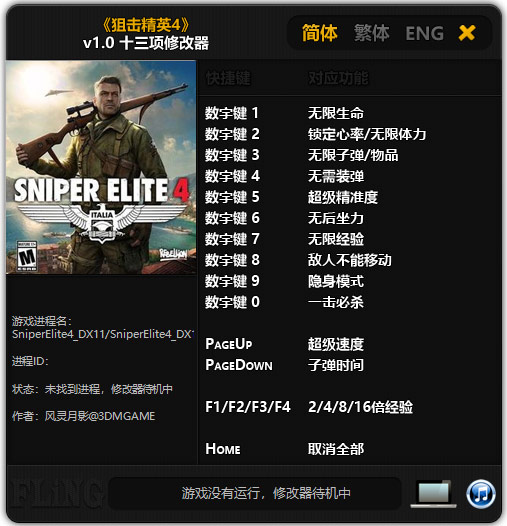This screenshot has height=526, width=507.
Task: Click the laptop monitor icon
Action: [433, 494]
